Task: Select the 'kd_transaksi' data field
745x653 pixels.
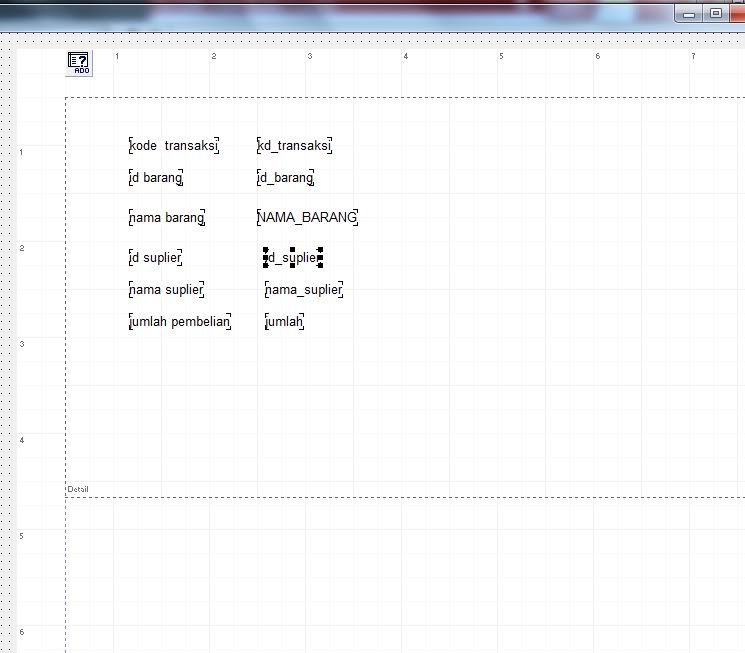Action: (x=294, y=146)
